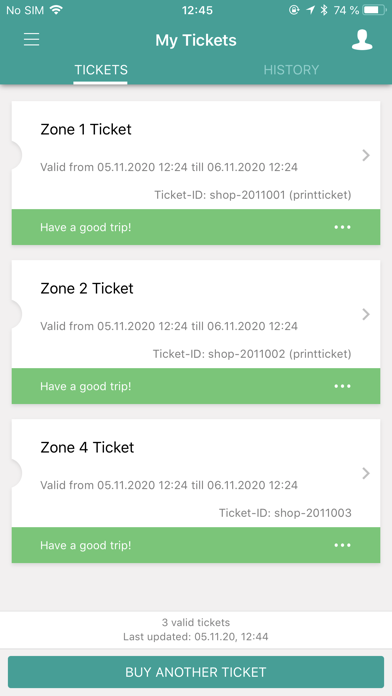Expand Zone 2 Ticket details chevron
The width and height of the screenshot is (392, 696).
(366, 314)
